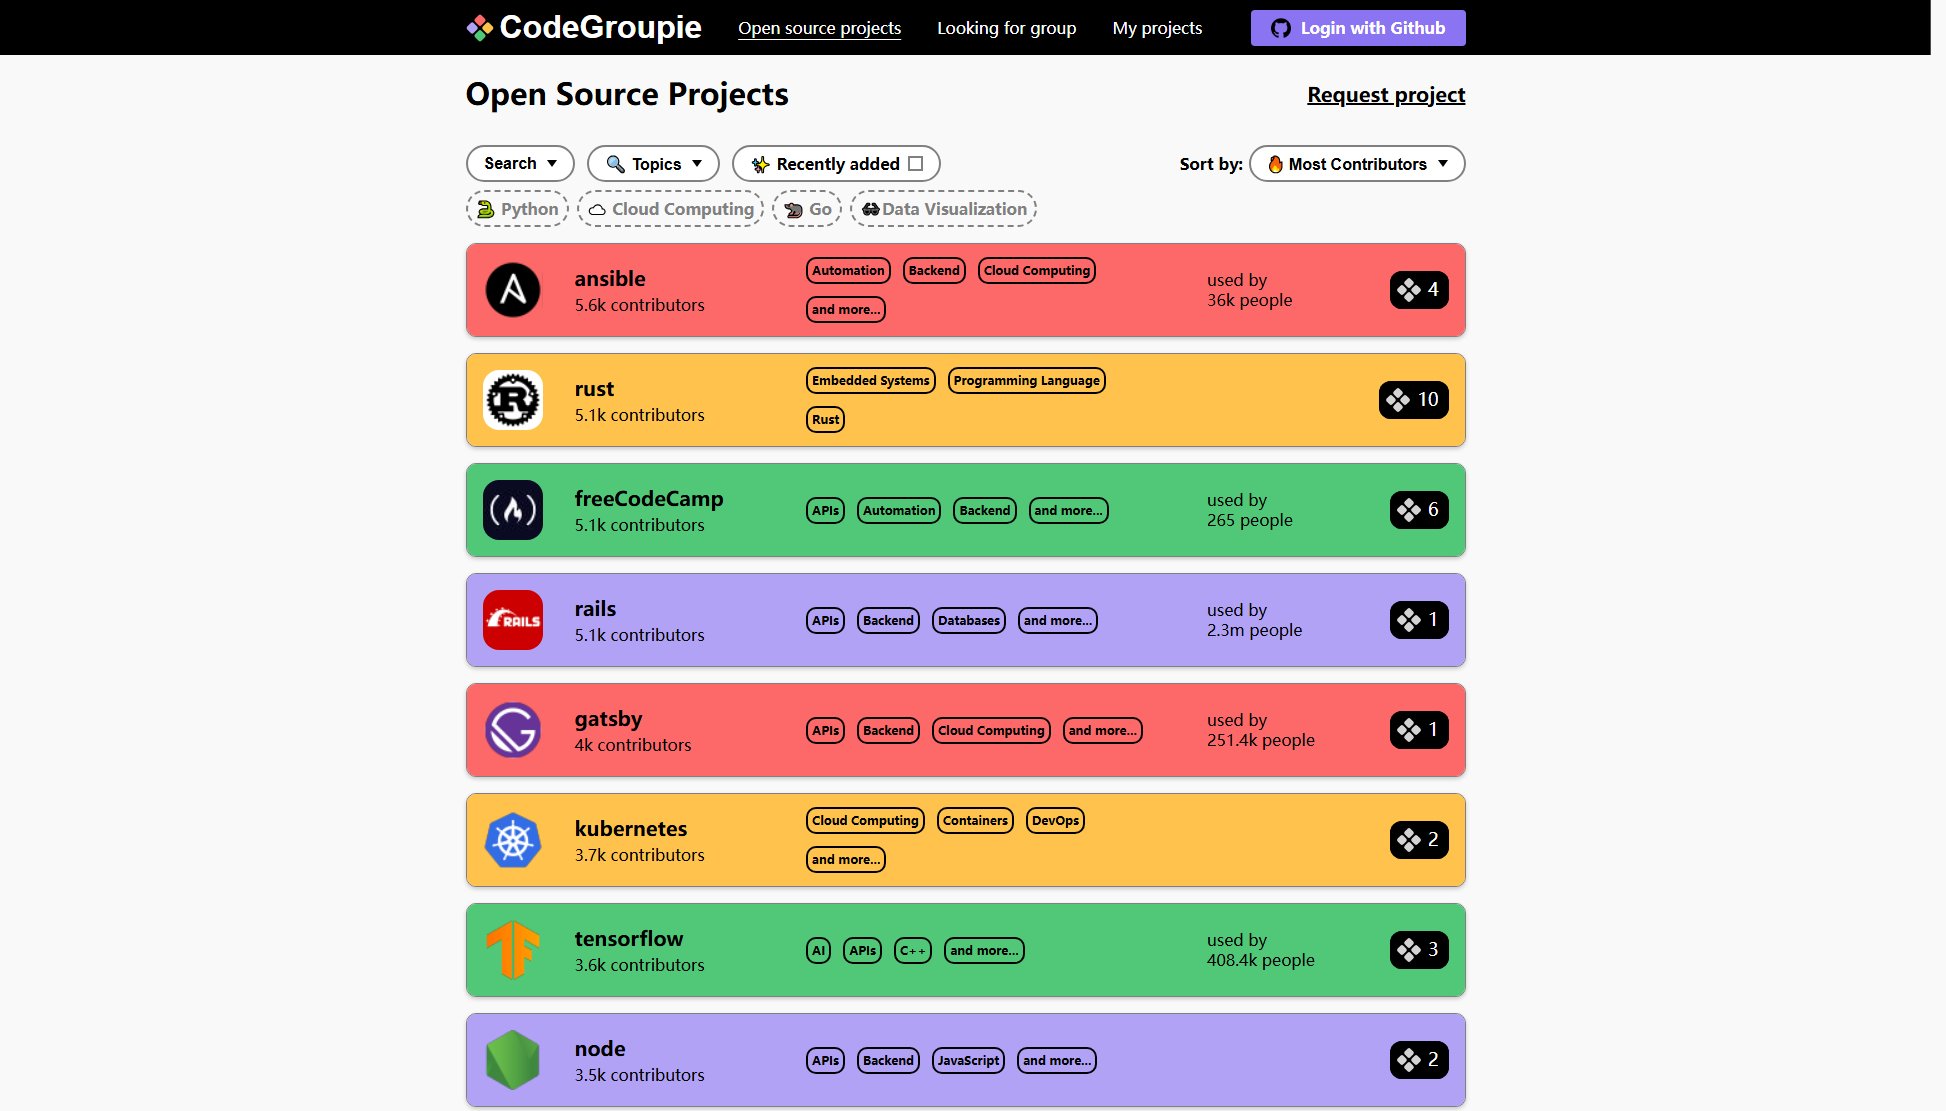The height and width of the screenshot is (1111, 1946).
Task: Open the Most Contributors sort dropdown
Action: pos(1357,164)
